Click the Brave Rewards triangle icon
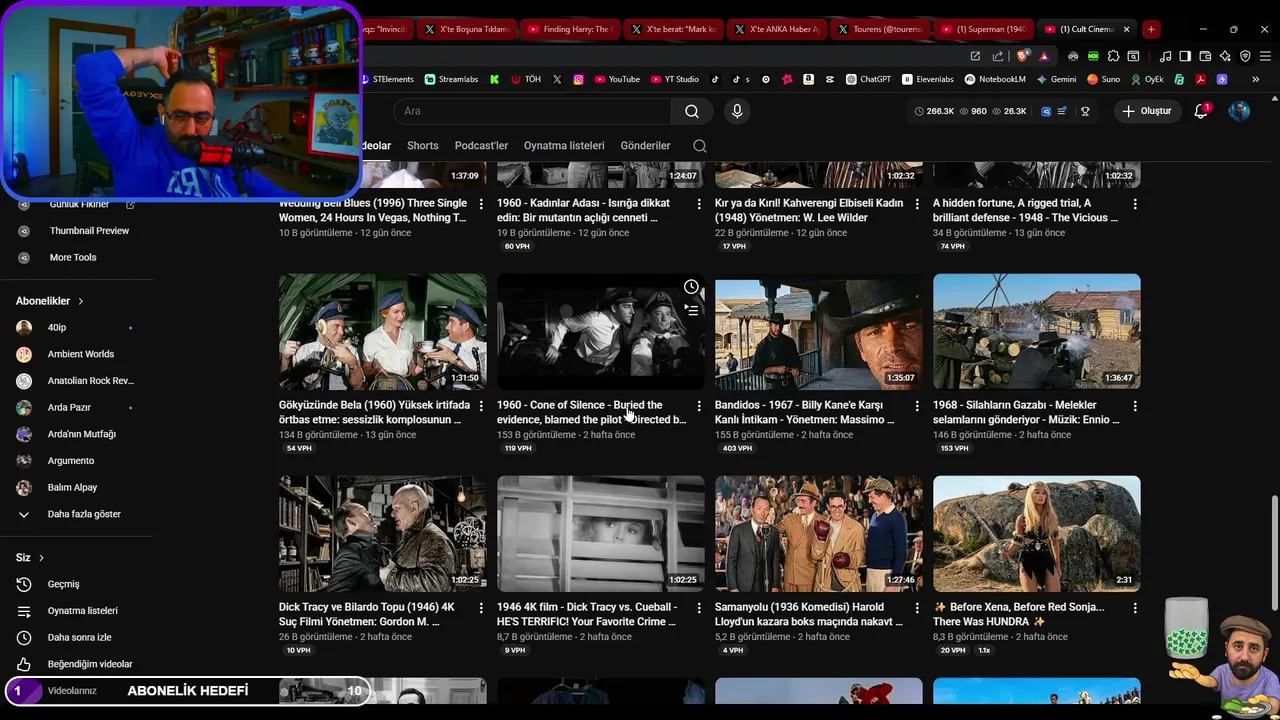The height and width of the screenshot is (720, 1280). [x=1044, y=56]
